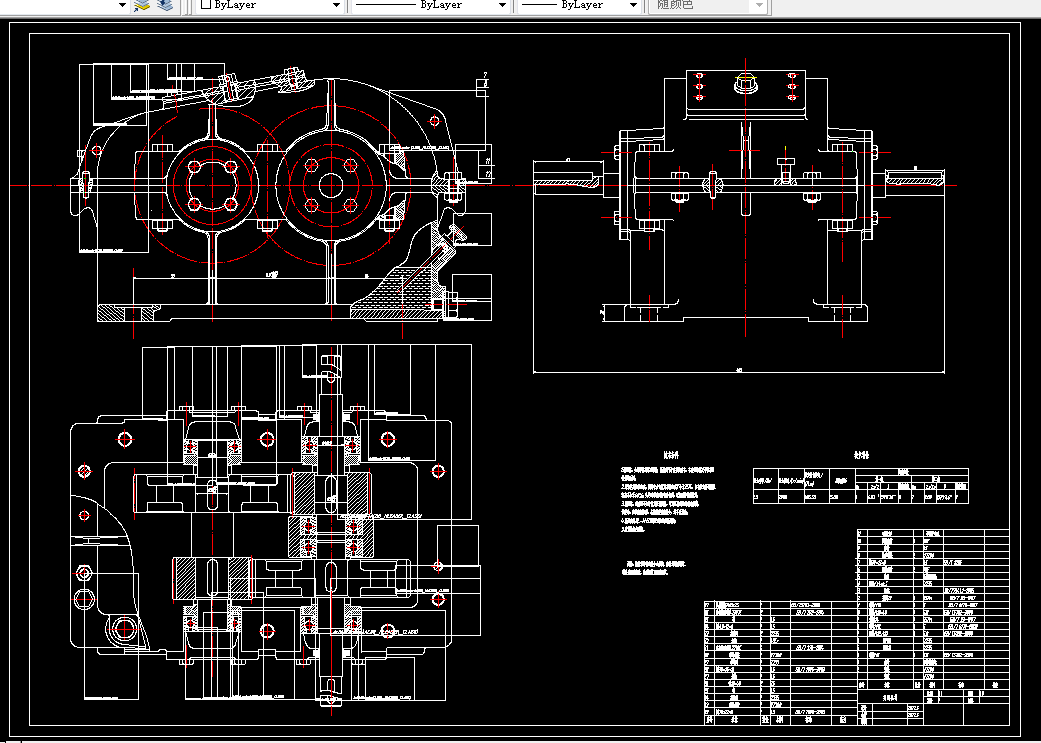Select the technical requirements text block
The width and height of the screenshot is (1041, 743).
[667, 499]
